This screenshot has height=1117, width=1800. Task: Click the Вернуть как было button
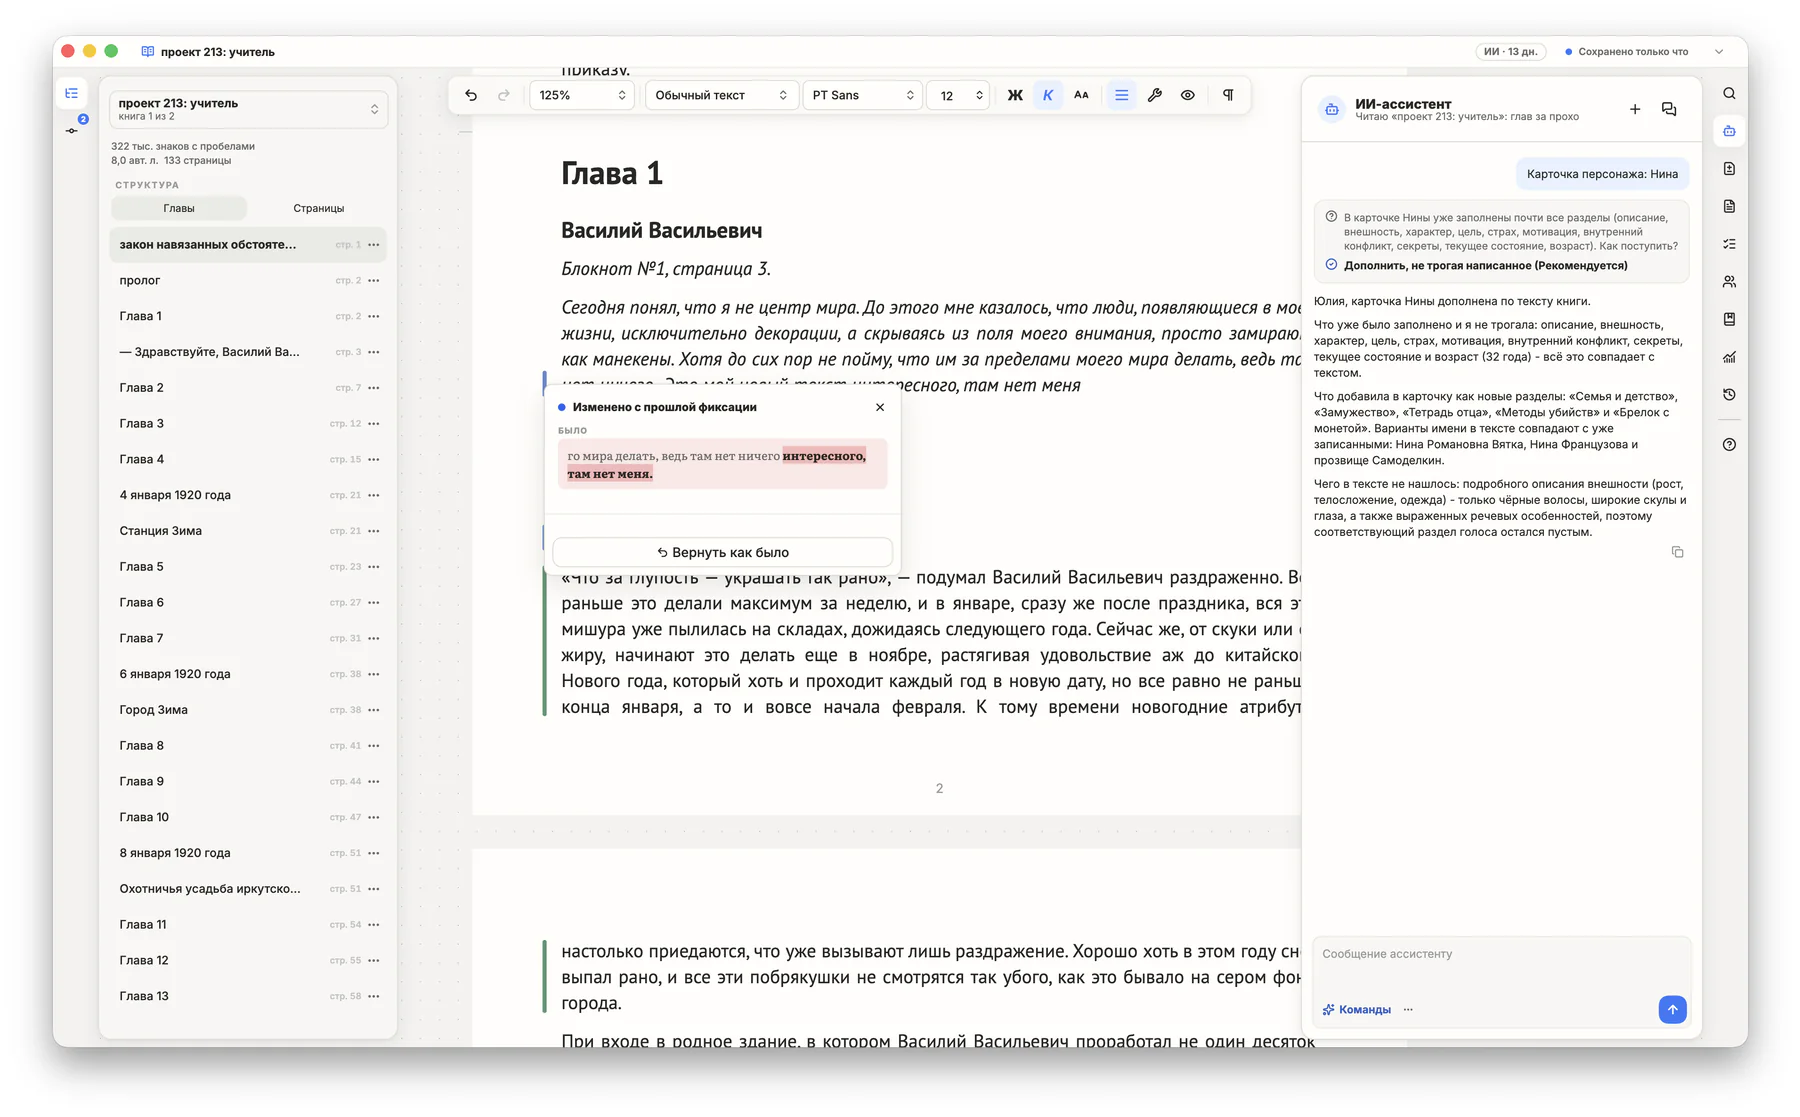tap(722, 552)
